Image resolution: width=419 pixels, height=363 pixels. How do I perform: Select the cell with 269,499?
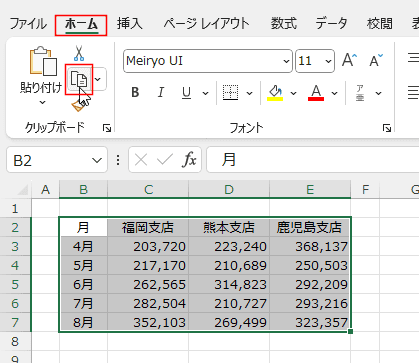click(229, 322)
